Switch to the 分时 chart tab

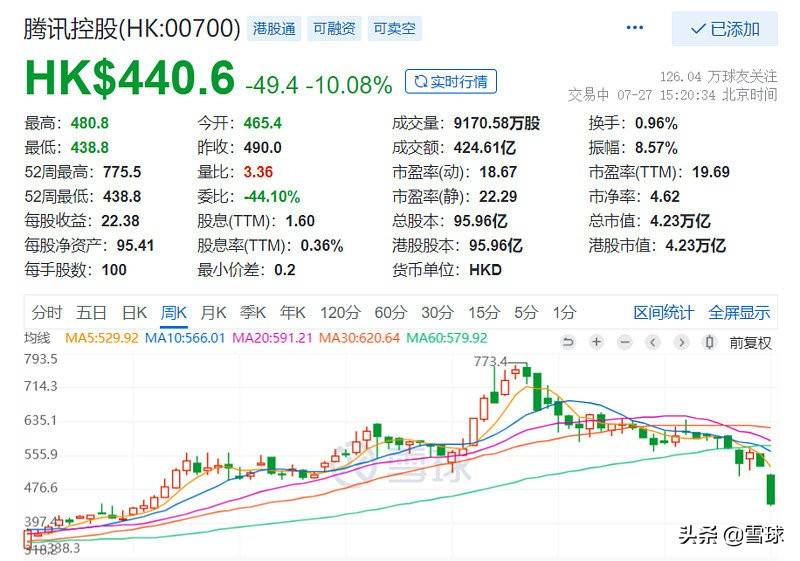pos(46,312)
